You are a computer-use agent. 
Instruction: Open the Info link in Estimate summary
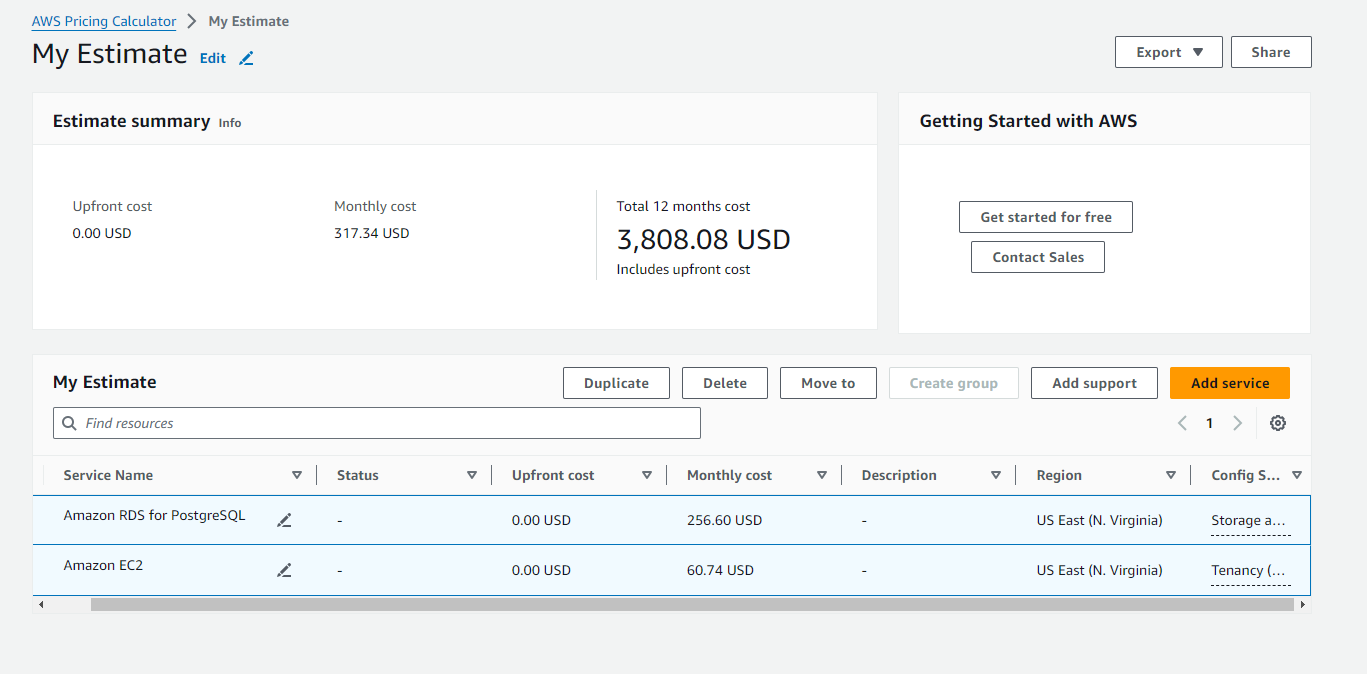click(230, 123)
